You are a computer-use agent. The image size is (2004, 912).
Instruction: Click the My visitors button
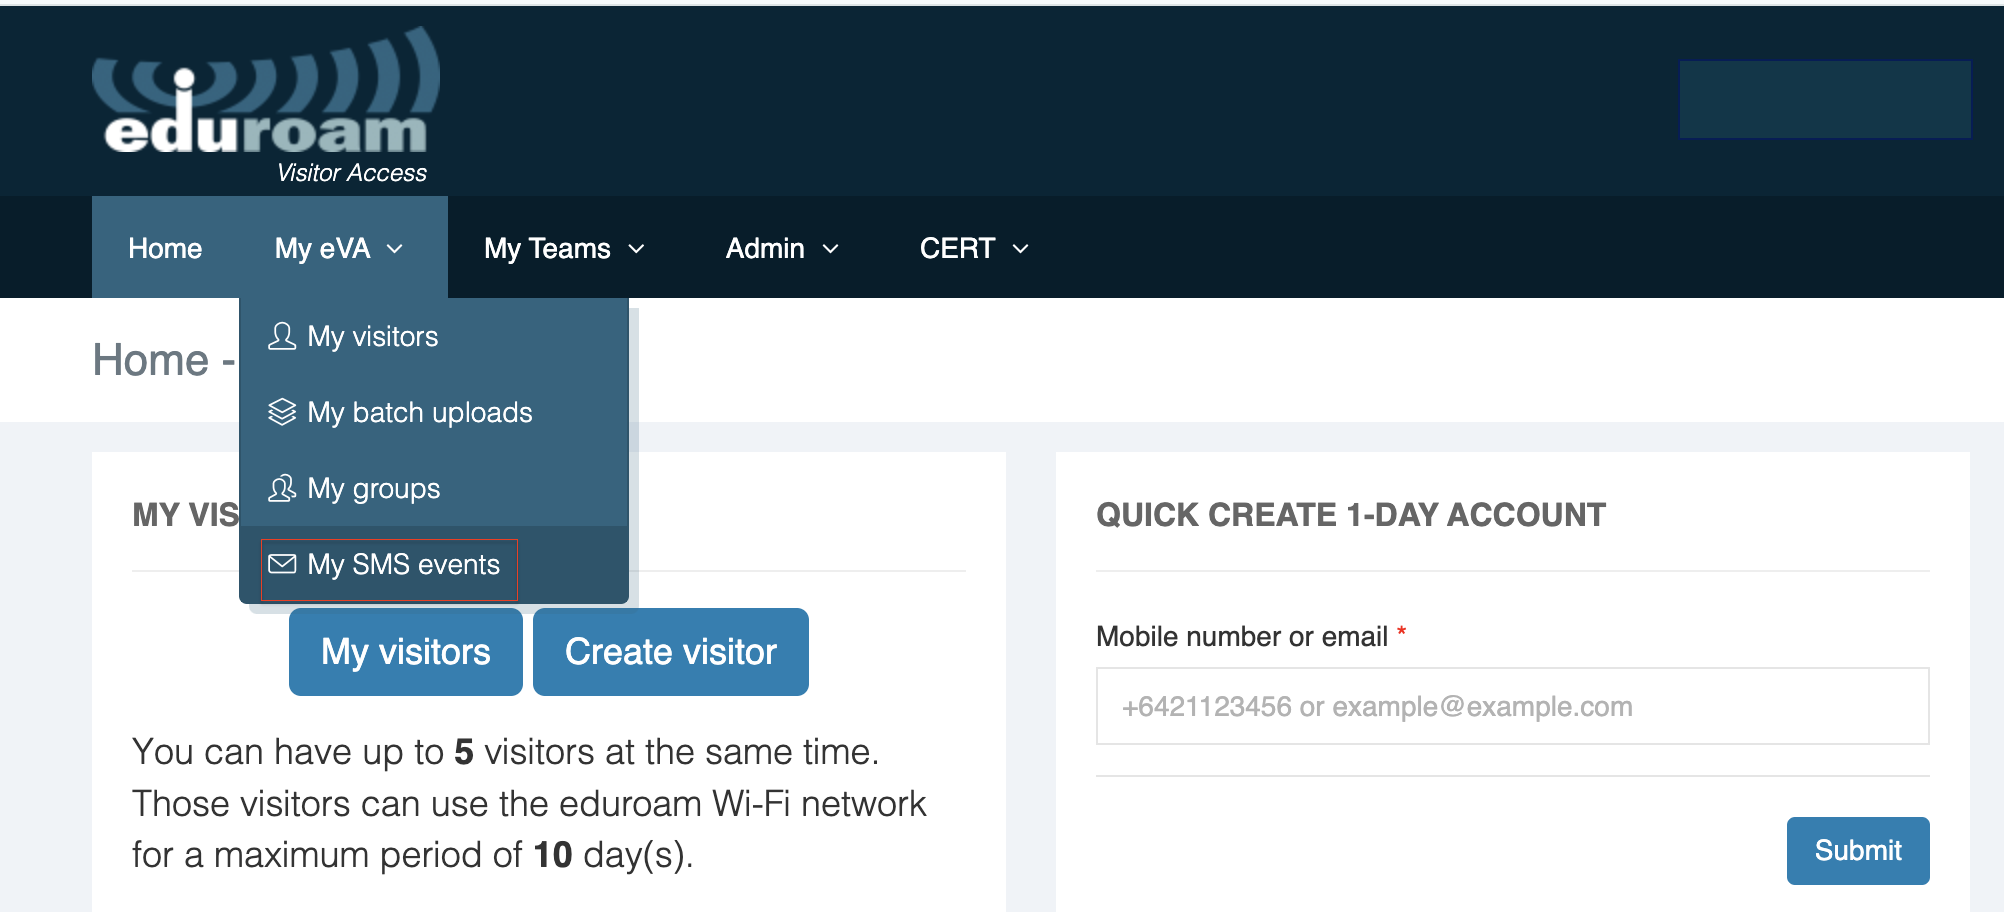[405, 651]
